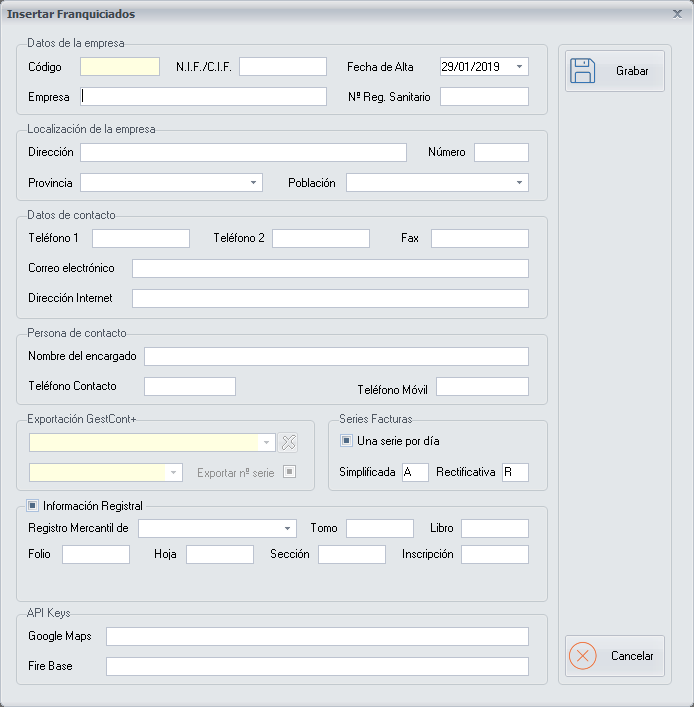Screen dimensions: 694x707
Task: Open the Registro Mercantil de dropdown
Action: click(288, 528)
